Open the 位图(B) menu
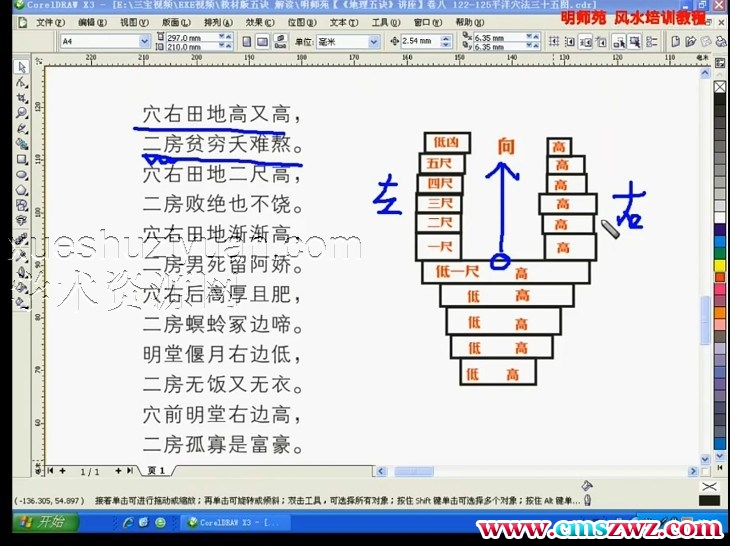Screen dimensions: 730x546 302,22
